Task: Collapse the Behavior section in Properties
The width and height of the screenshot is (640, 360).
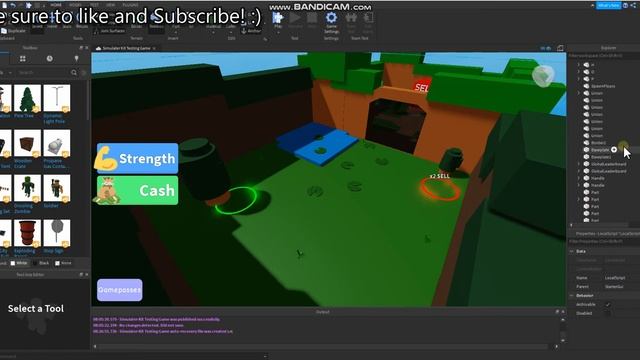Action: point(572,296)
